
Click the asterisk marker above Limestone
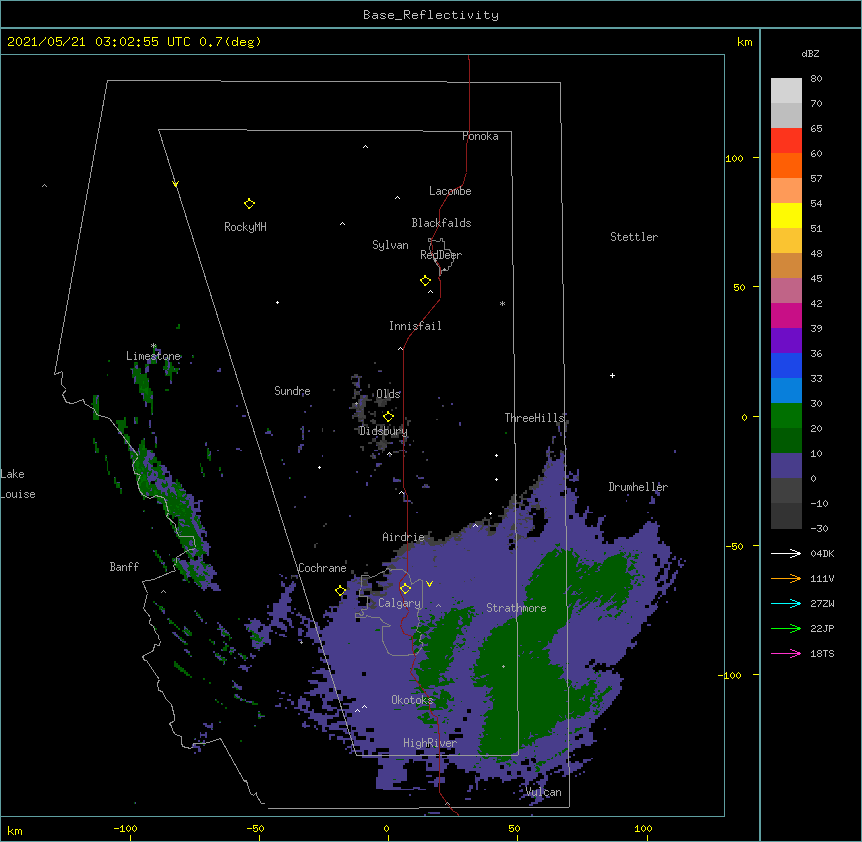[x=153, y=346]
